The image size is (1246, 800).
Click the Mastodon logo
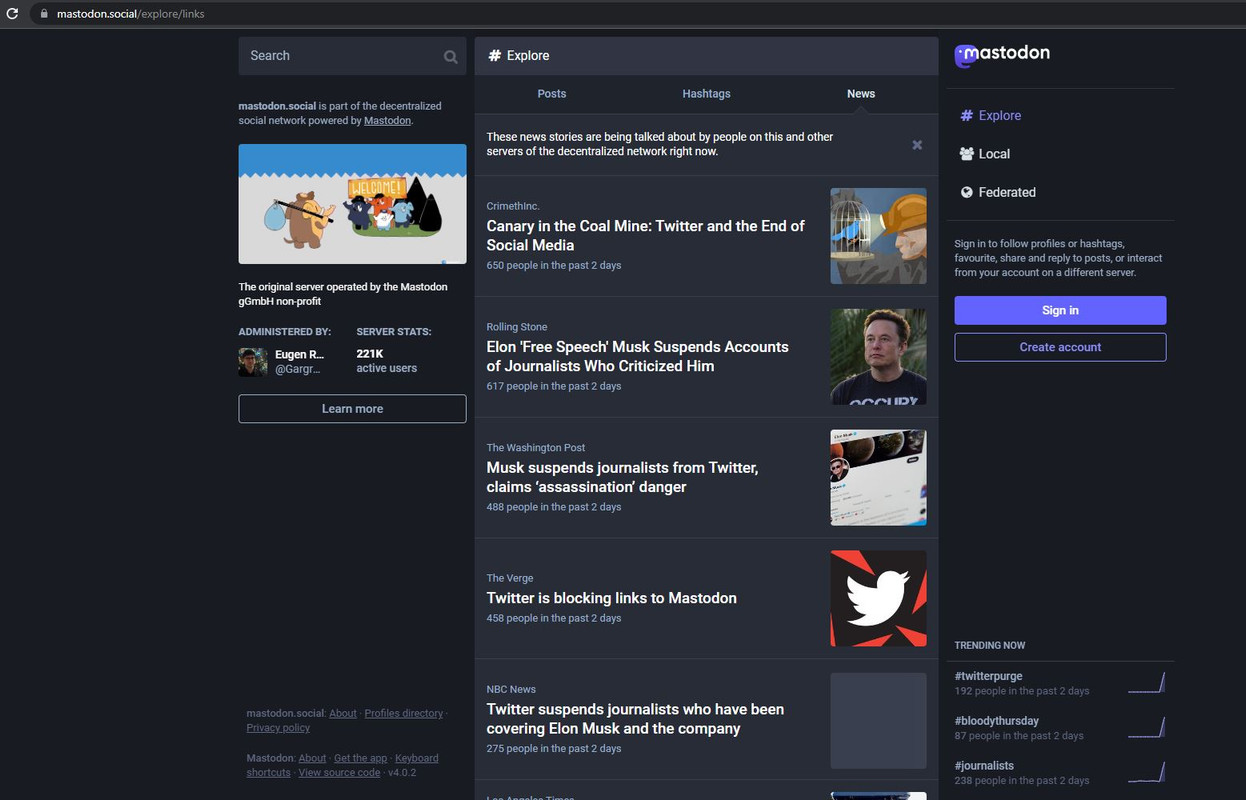click(1002, 55)
